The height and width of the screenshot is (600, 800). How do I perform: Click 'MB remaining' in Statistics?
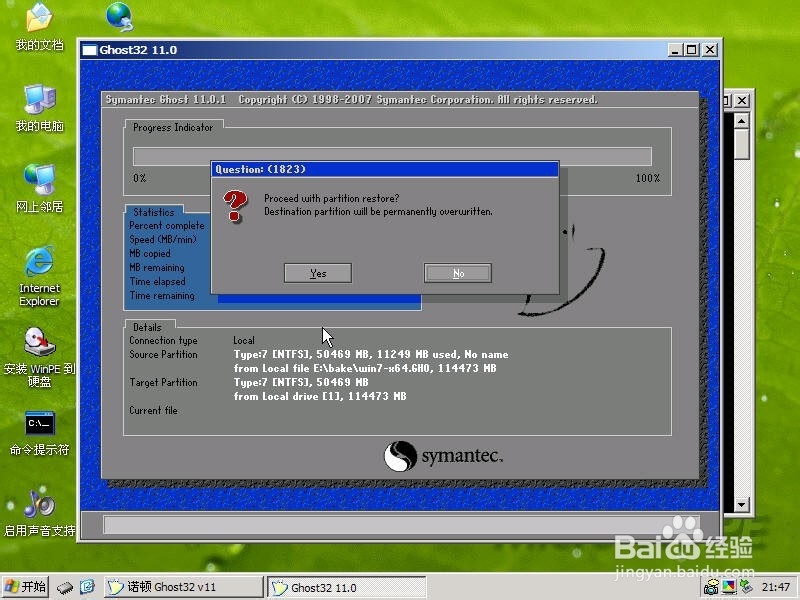pos(157,267)
